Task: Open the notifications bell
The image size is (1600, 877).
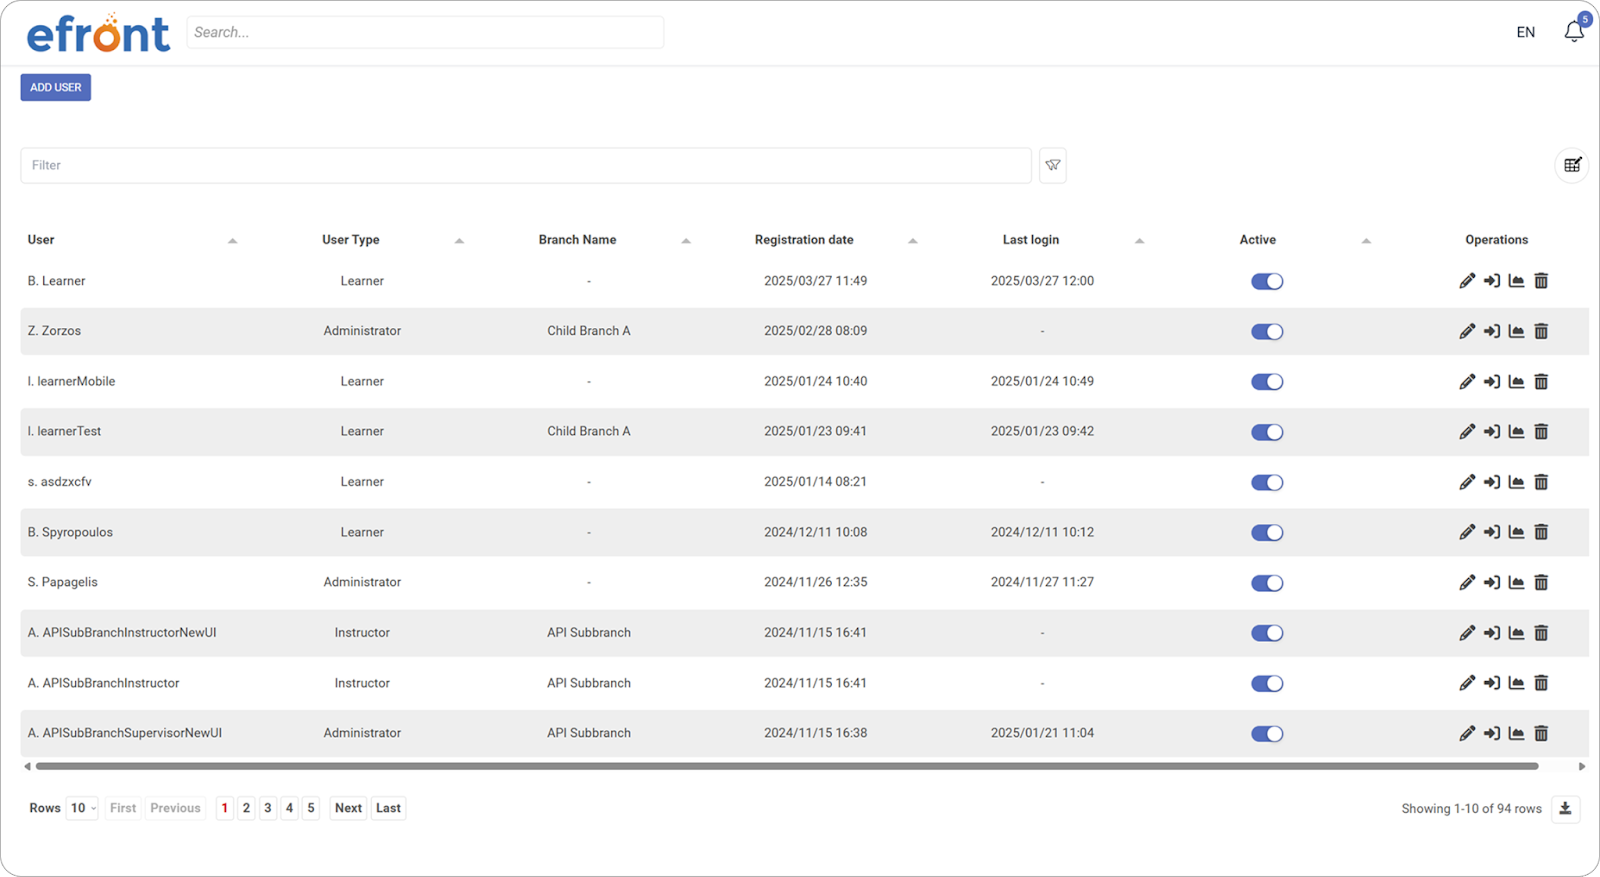Action: tap(1574, 32)
